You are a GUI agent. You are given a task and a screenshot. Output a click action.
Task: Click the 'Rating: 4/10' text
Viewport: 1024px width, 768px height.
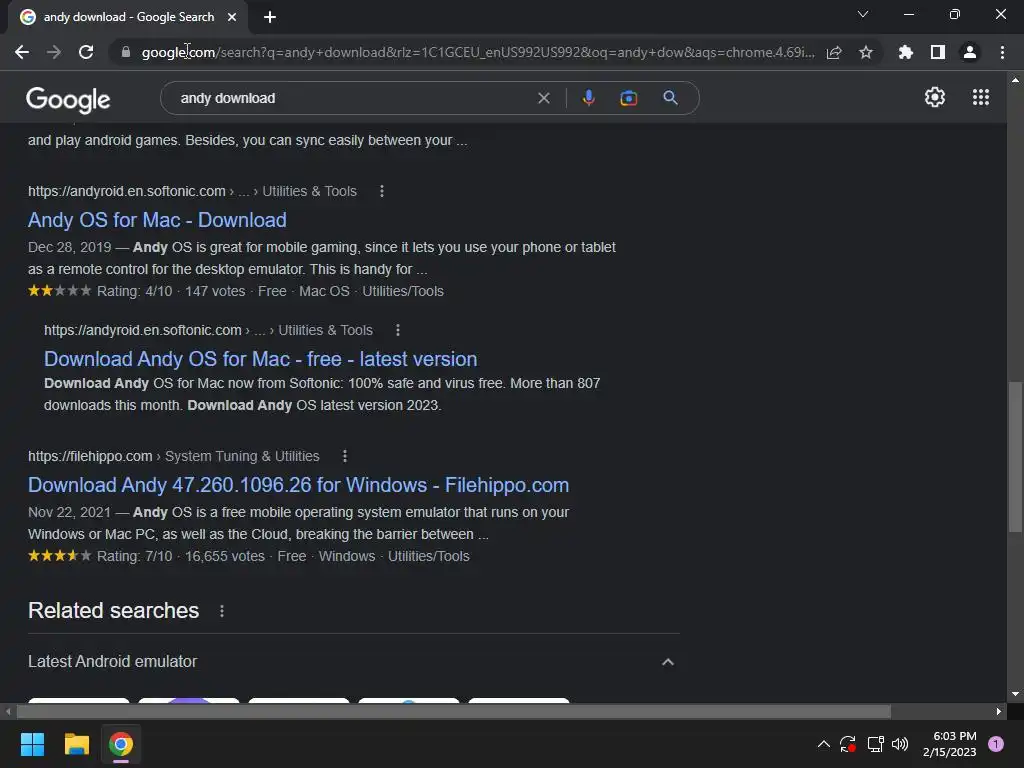point(135,291)
